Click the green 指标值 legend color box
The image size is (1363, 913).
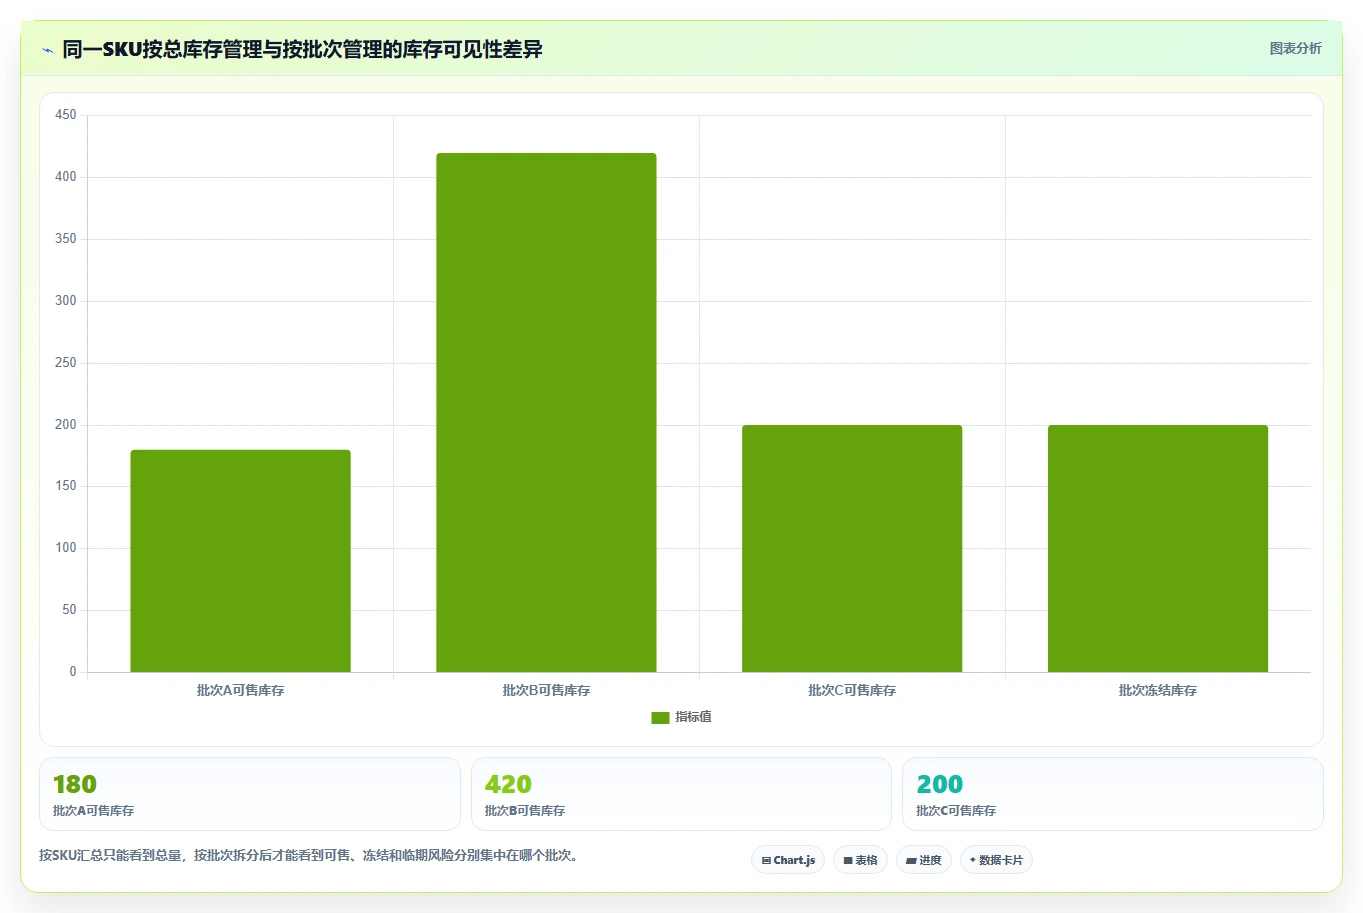click(x=660, y=717)
